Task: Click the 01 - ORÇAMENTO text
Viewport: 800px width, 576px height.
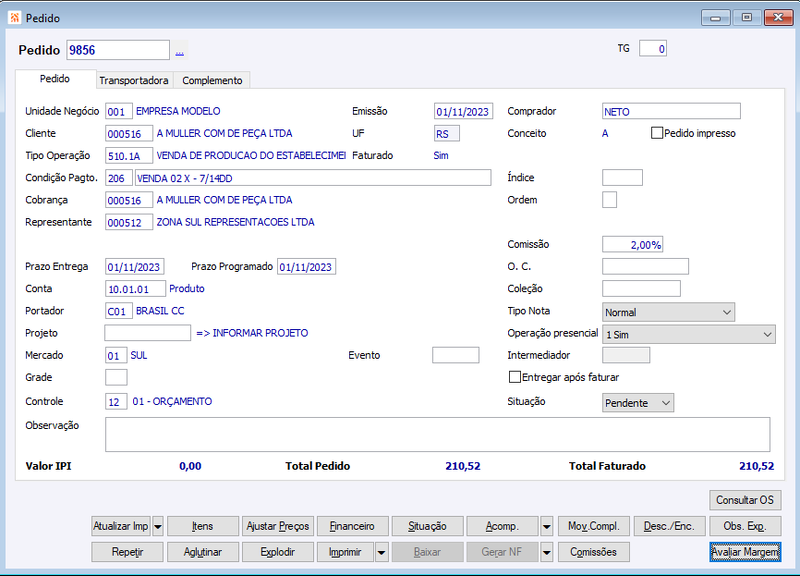Action: click(x=172, y=402)
